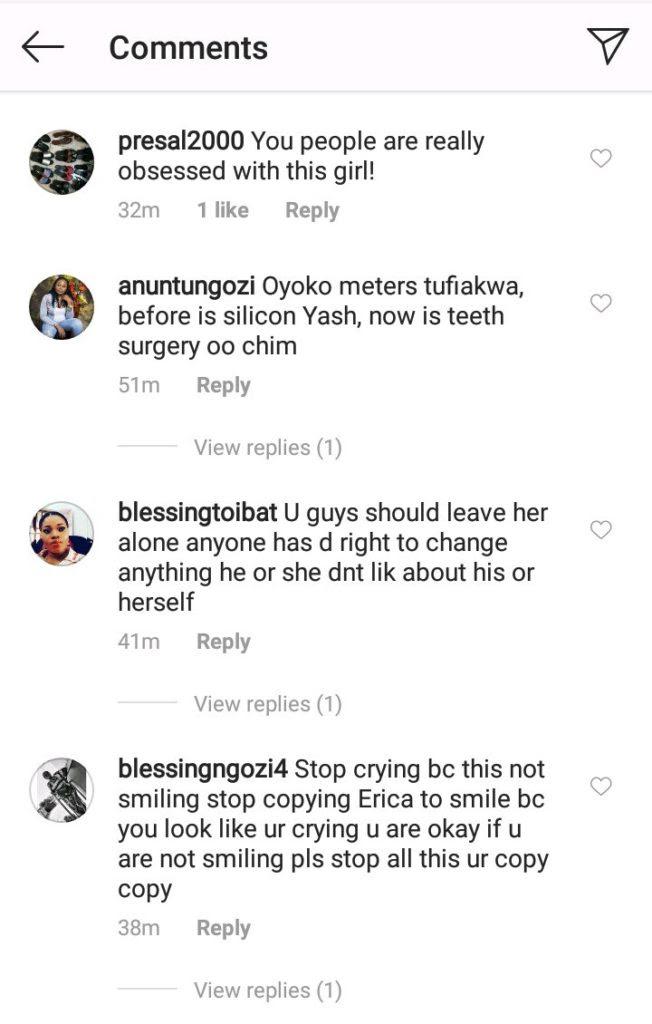Reply to presal2000's comment
Viewport: 652px width, 1024px height.
(312, 211)
